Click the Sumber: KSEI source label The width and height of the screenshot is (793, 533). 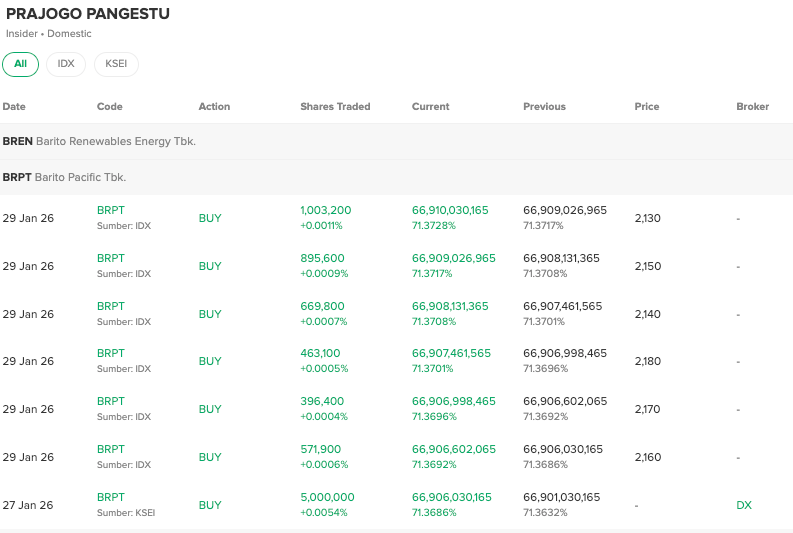pos(126,513)
